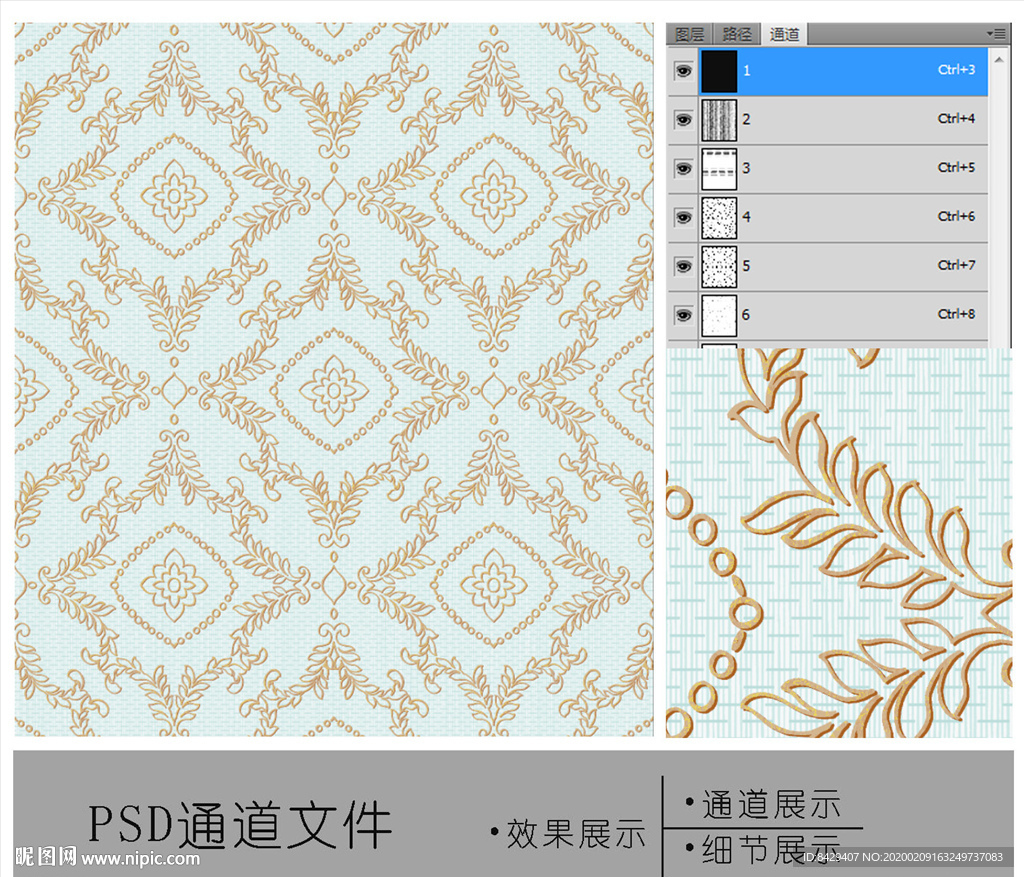Click the Ctrl+3 shortcut label

click(956, 69)
